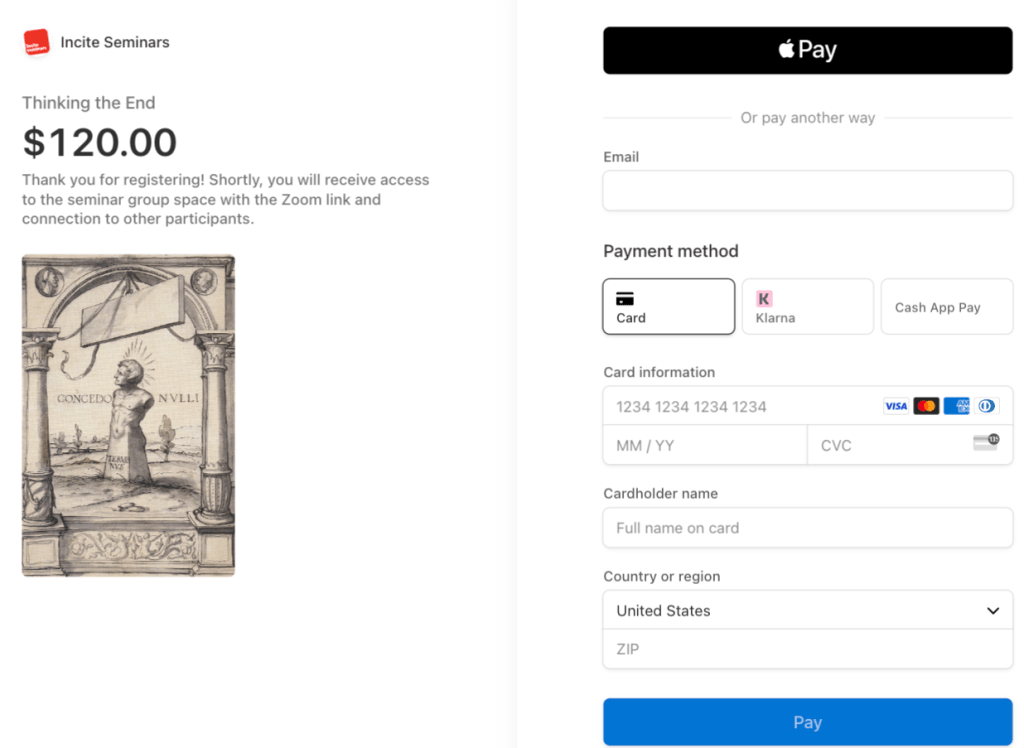This screenshot has height=748, width=1024.
Task: Click the American Express card icon
Action: [x=957, y=406]
